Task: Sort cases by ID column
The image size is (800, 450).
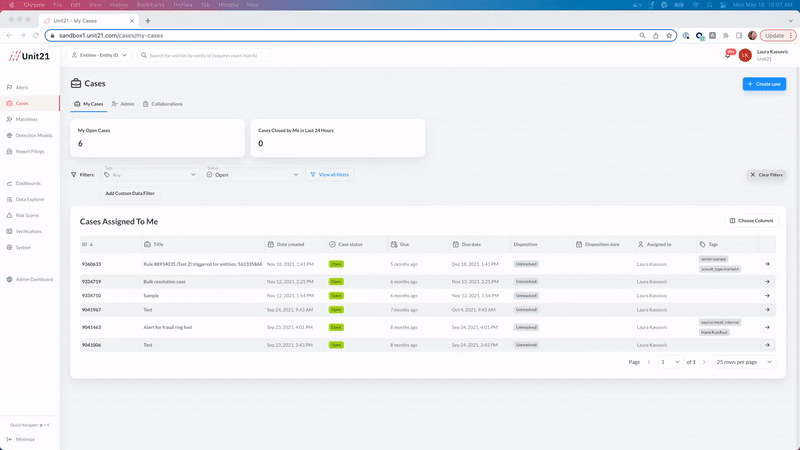Action: pyautogui.click(x=88, y=244)
